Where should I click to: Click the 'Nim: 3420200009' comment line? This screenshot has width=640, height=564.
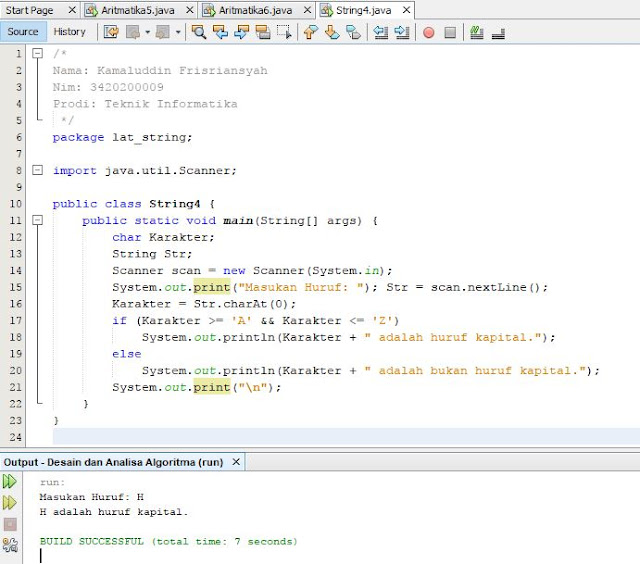[108, 87]
